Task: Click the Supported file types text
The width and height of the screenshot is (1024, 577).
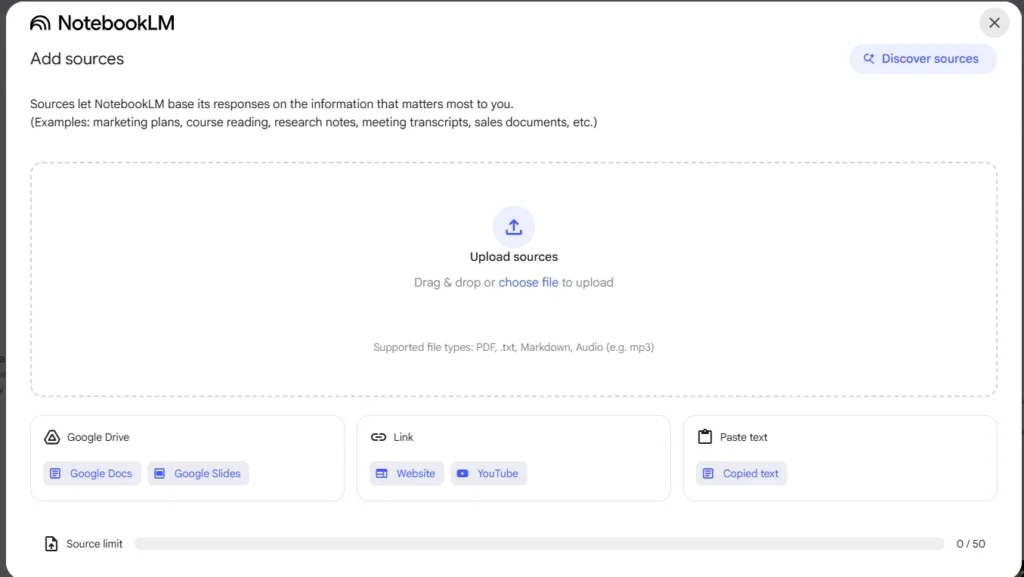Action: [513, 347]
